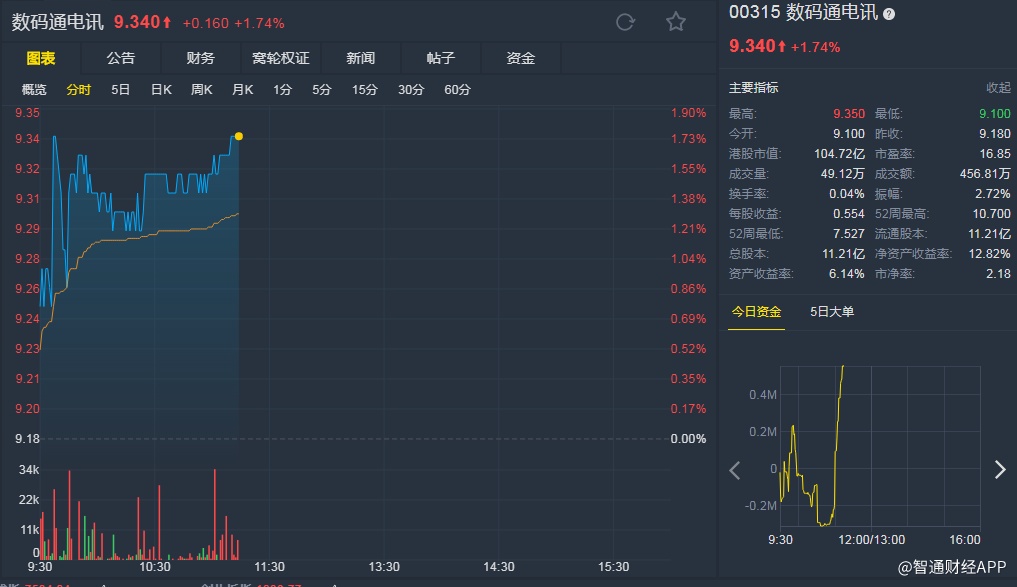Select the 周K chart period
Viewport: 1017px width, 587px height.
pyautogui.click(x=202, y=90)
